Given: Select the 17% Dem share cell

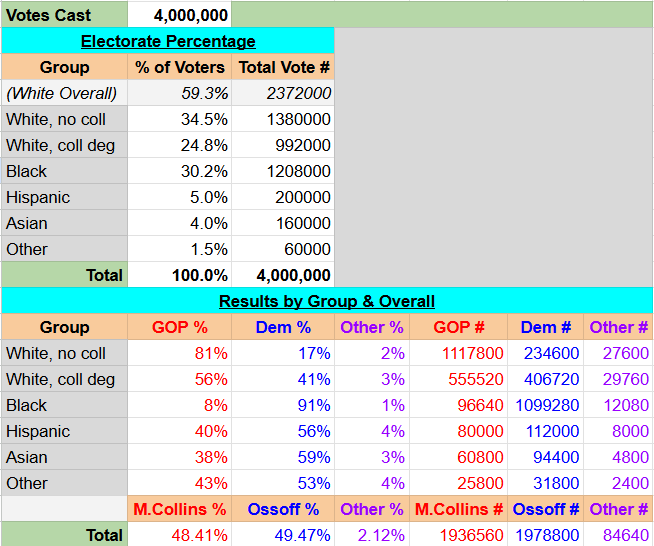Looking at the screenshot, I should pos(283,353).
